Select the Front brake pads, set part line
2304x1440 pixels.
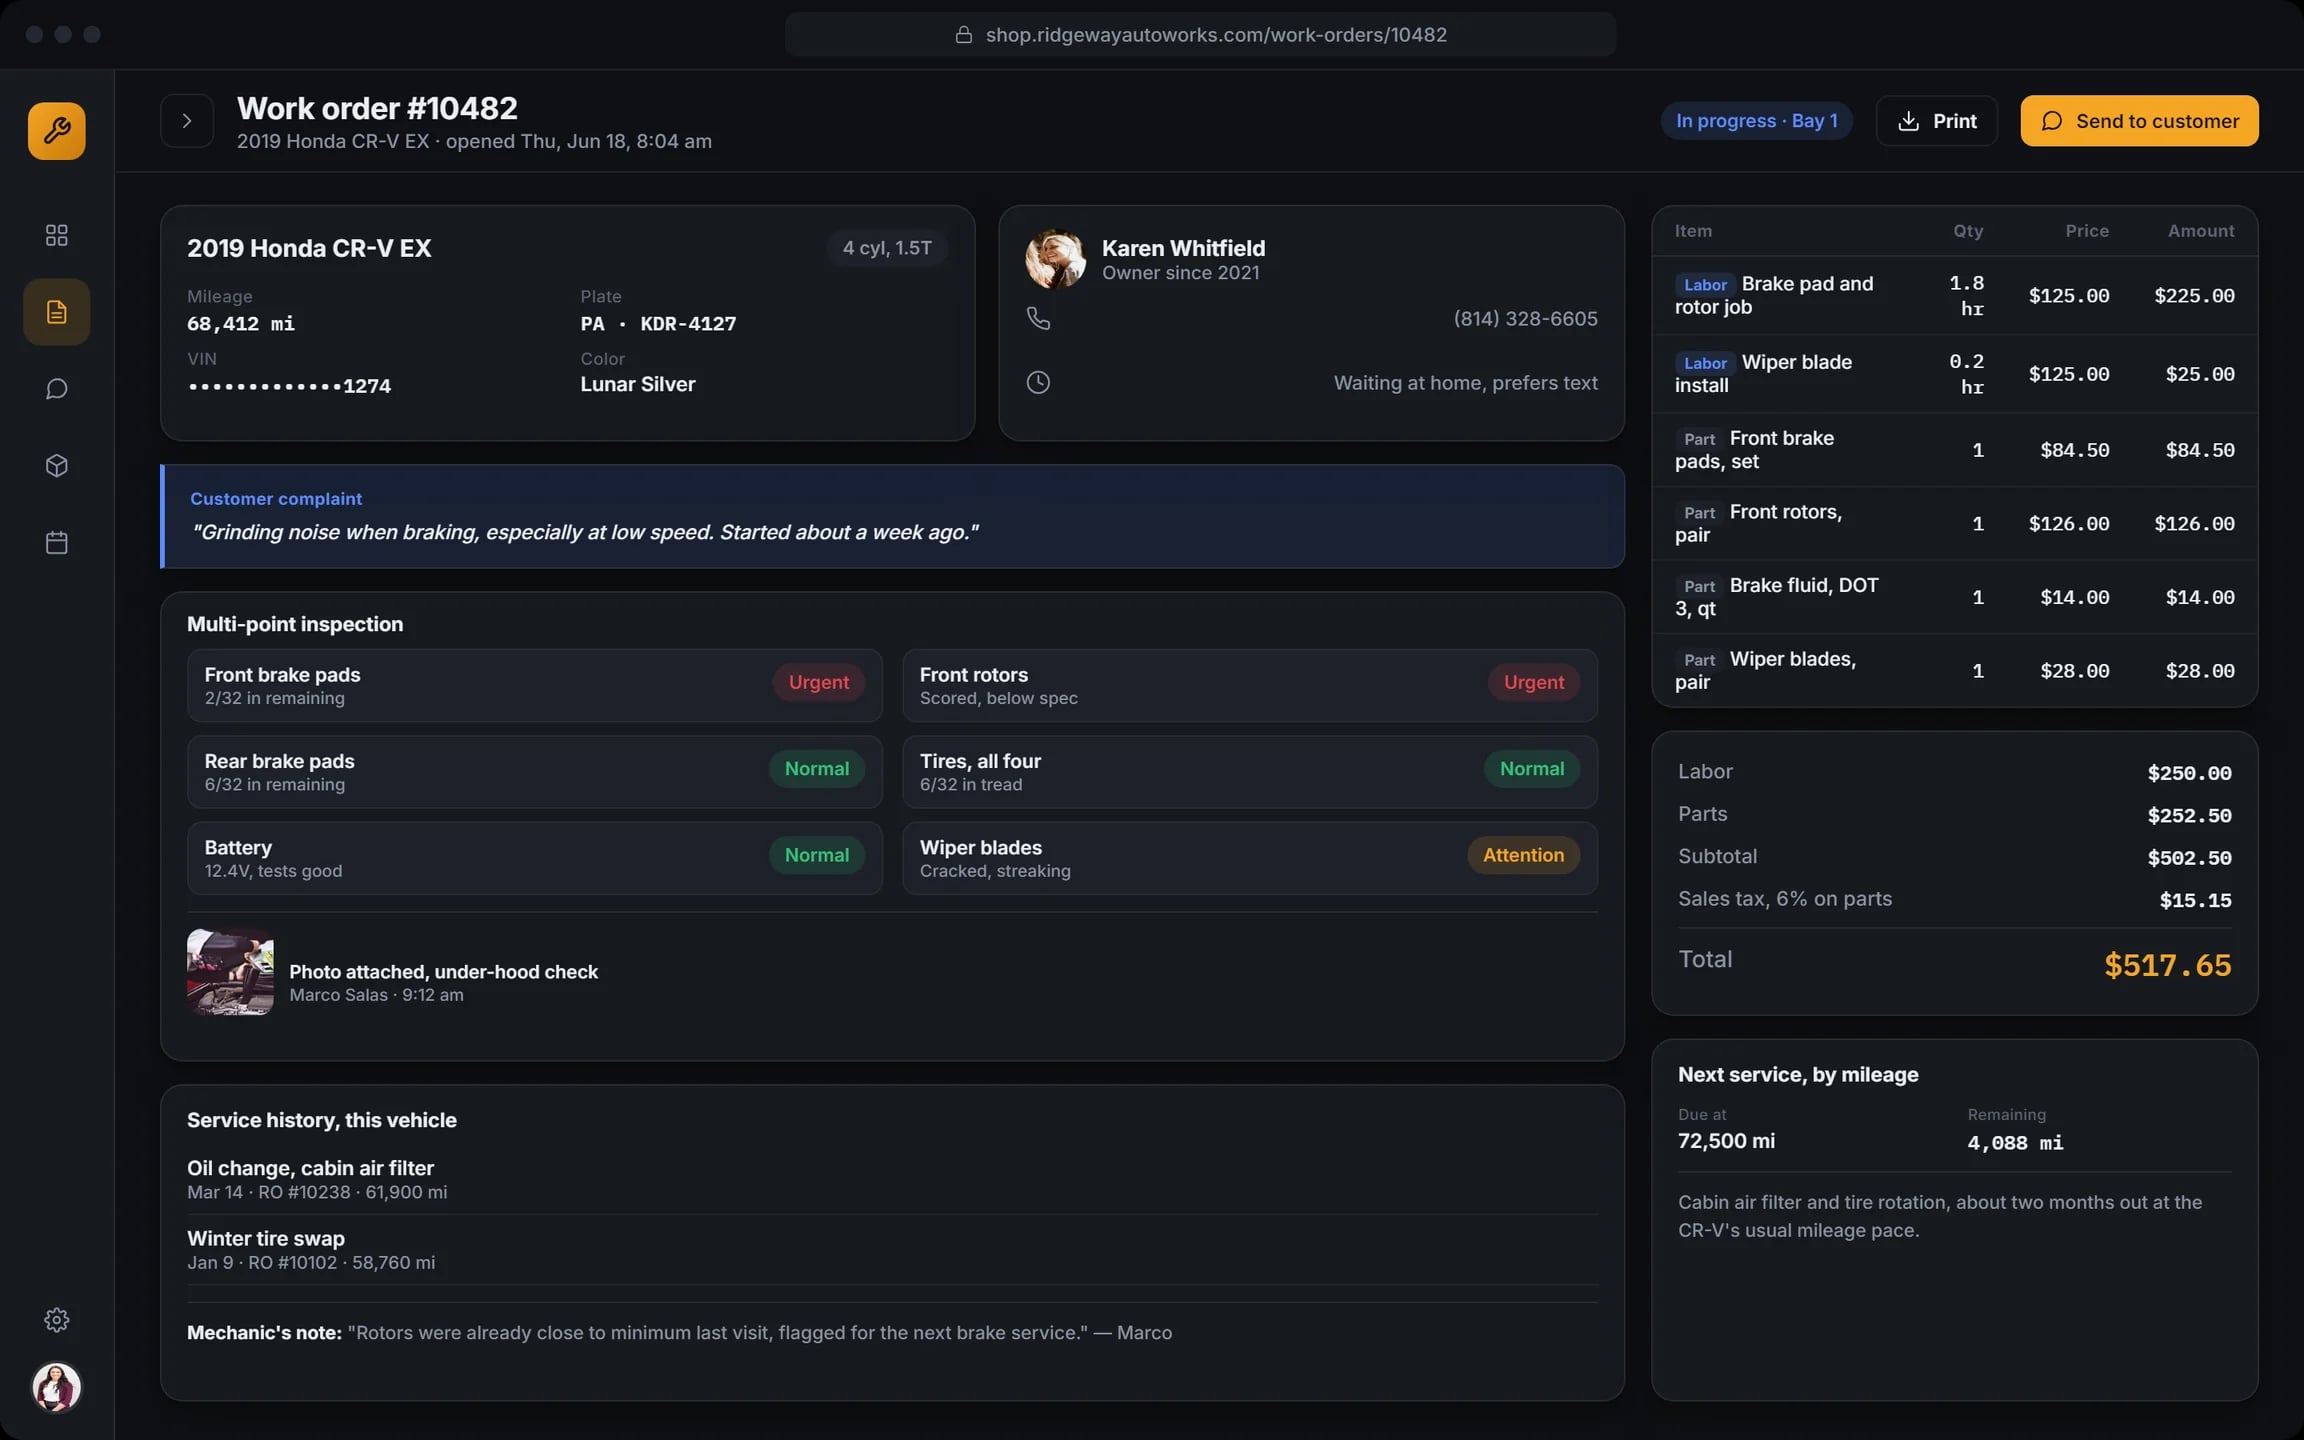[1954, 450]
